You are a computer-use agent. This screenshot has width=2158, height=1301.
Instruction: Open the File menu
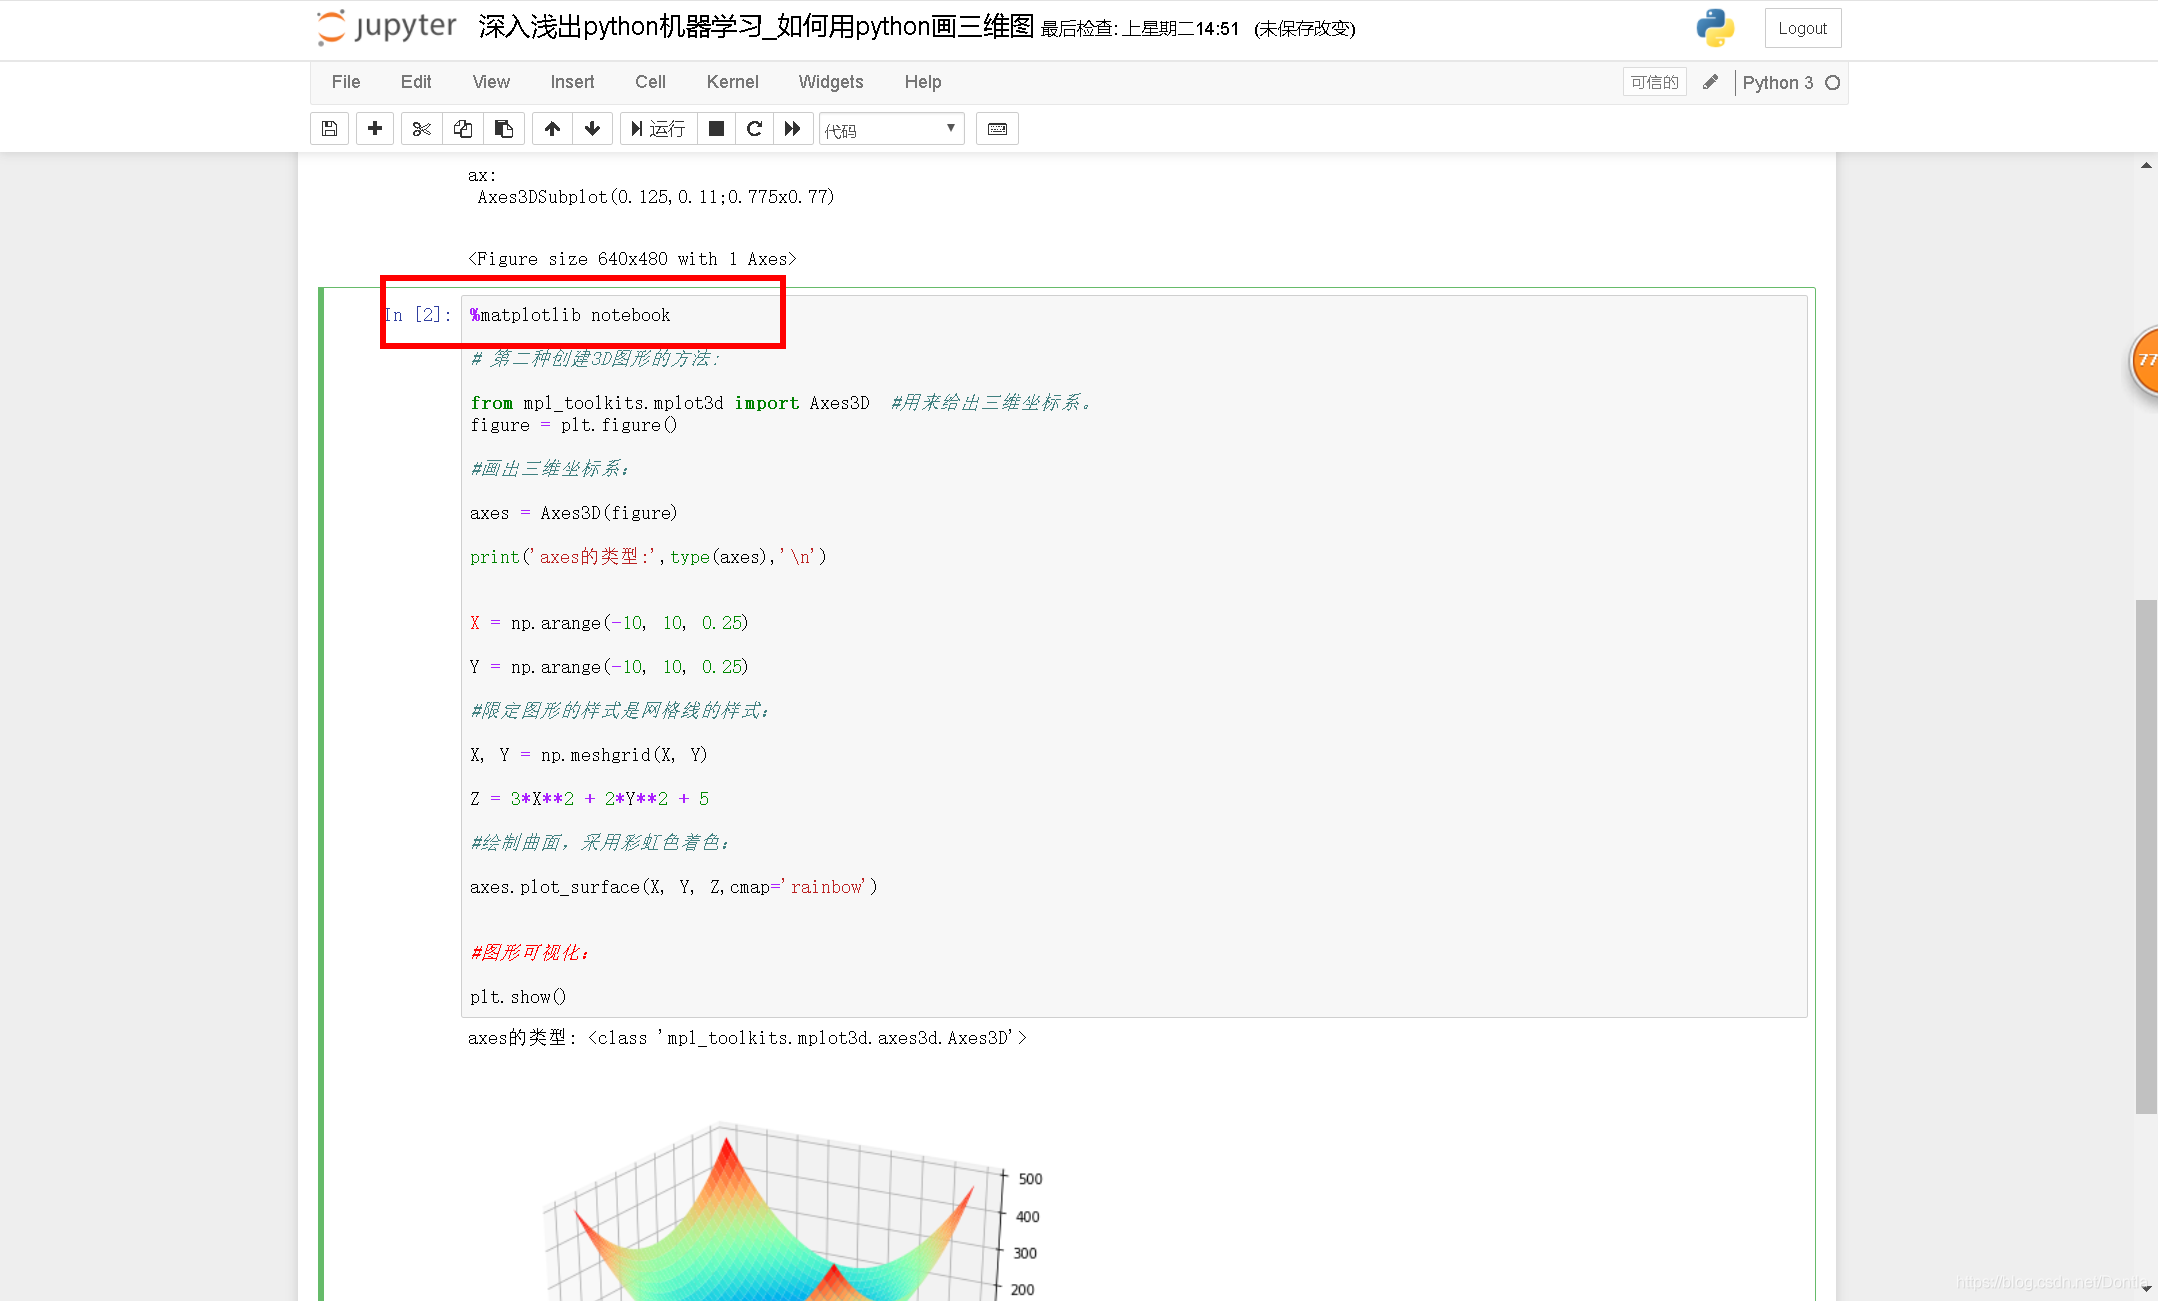(345, 82)
